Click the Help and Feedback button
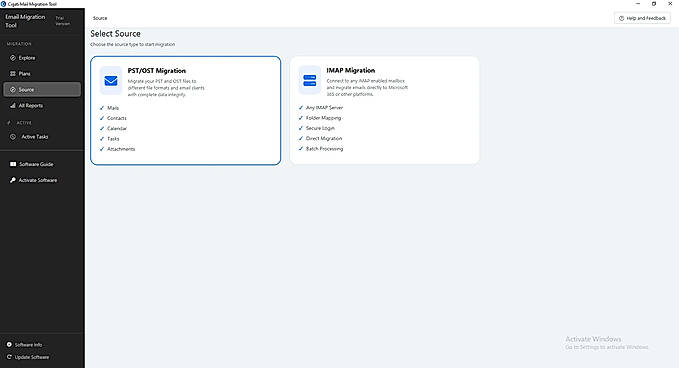679x368 pixels. (642, 18)
